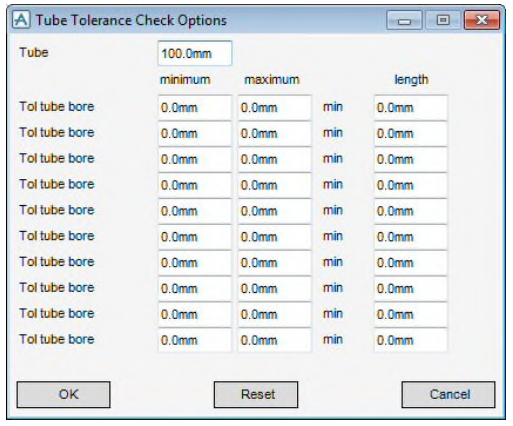Viewport: 513px width, 426px height.
Task: Click third row minimum tolerance field
Action: click(x=195, y=159)
